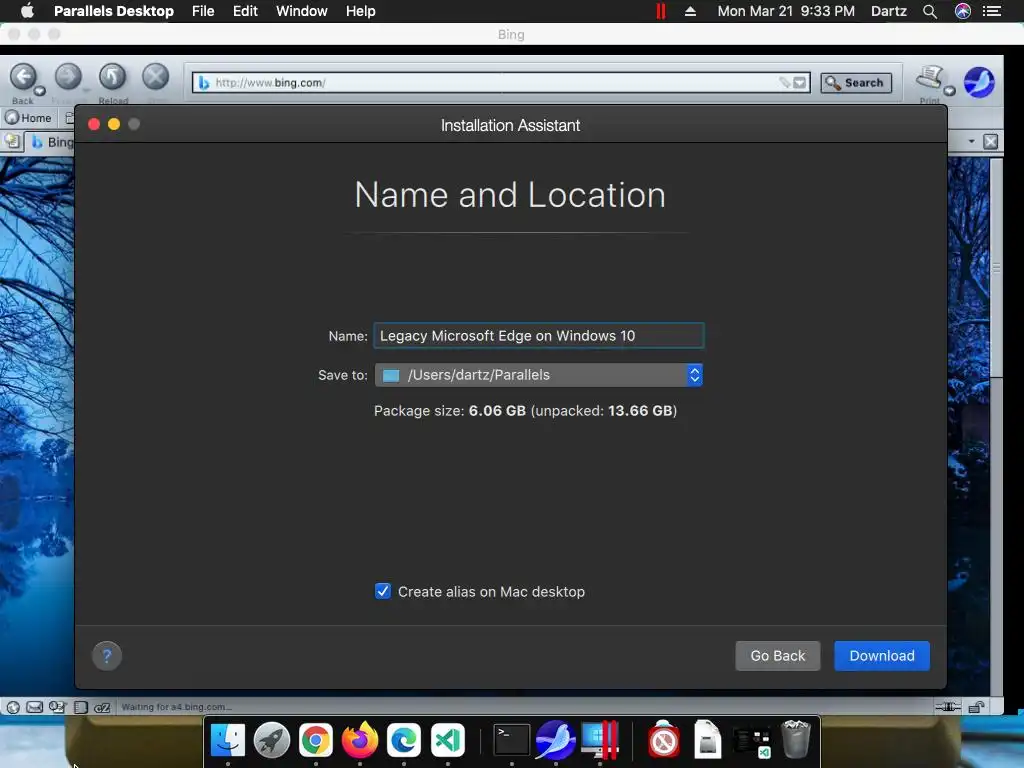Open the Print options dropdown arrow
1024x768 pixels.
click(x=950, y=91)
